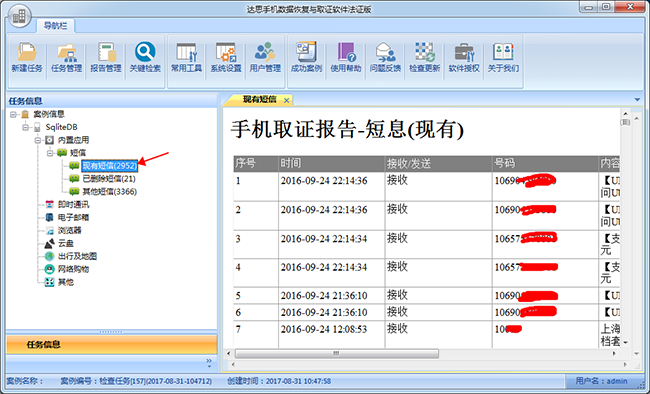Screen dimensions: 650x394
Task: Open 关于我们 about us
Action: (x=503, y=58)
